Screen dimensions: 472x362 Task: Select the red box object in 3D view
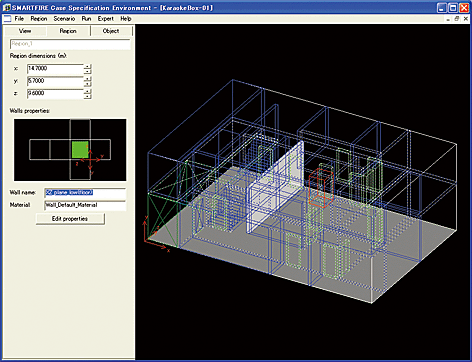point(321,187)
